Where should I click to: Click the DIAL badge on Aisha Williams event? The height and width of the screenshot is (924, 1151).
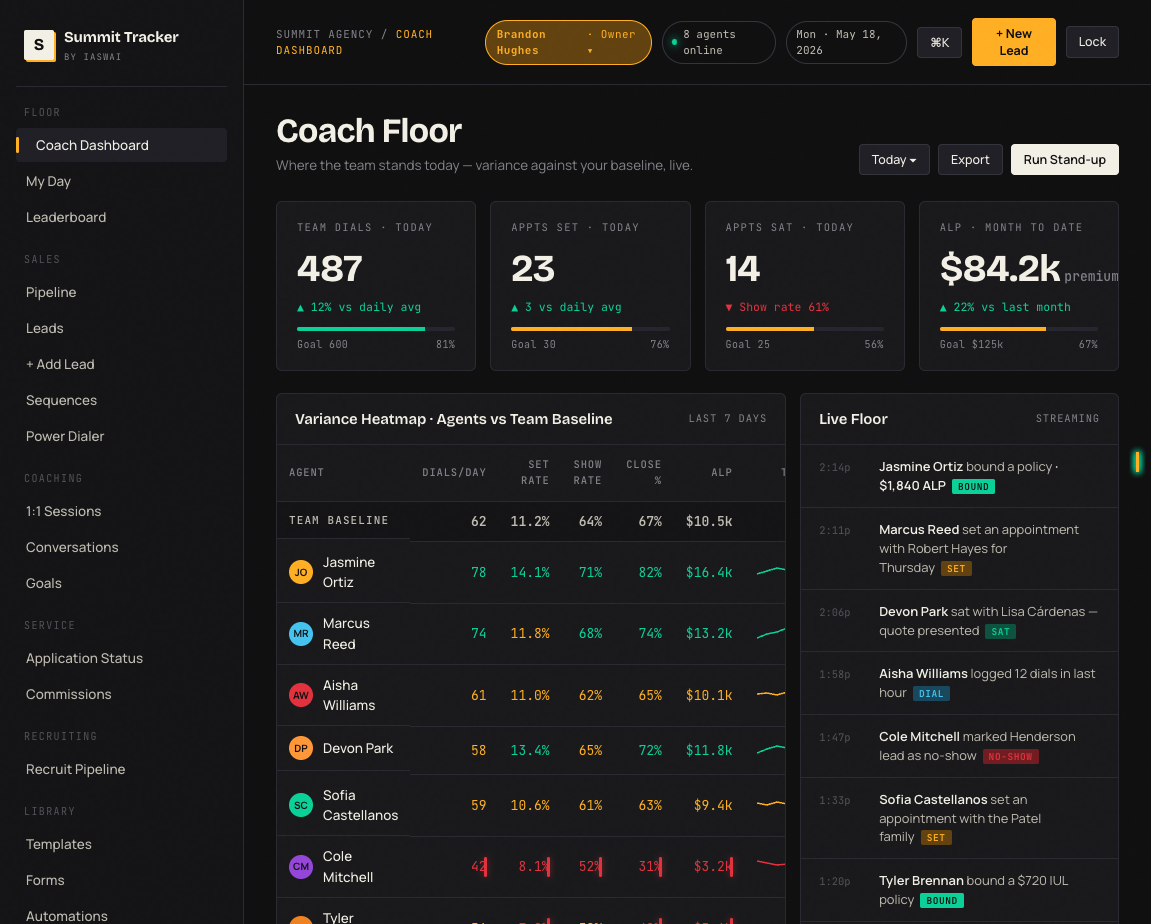(x=931, y=694)
